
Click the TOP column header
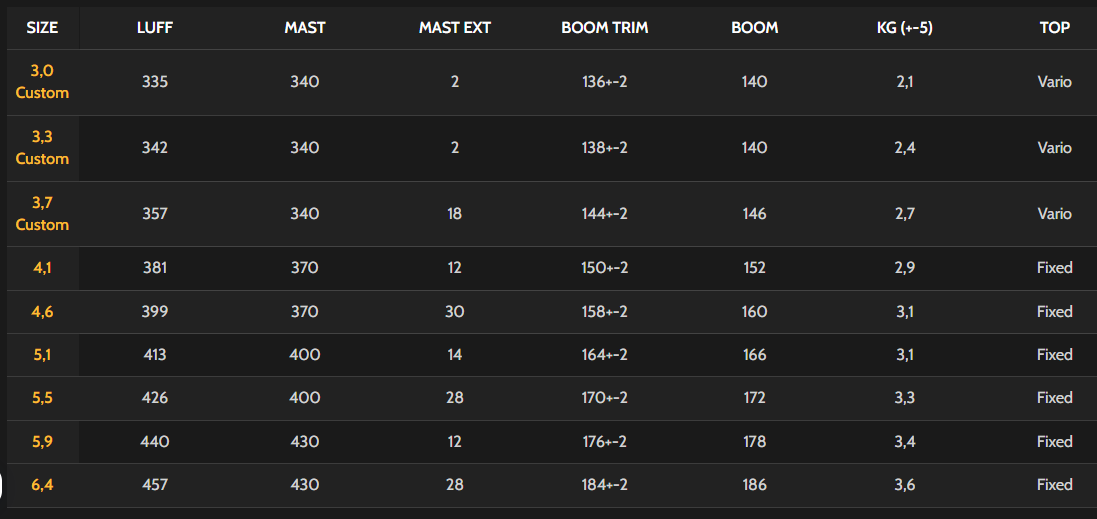click(x=1055, y=28)
